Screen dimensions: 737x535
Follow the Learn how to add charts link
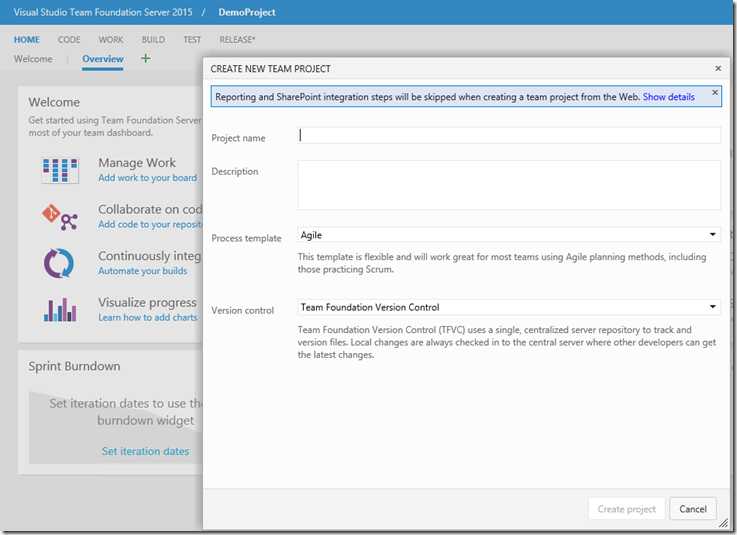(148, 318)
